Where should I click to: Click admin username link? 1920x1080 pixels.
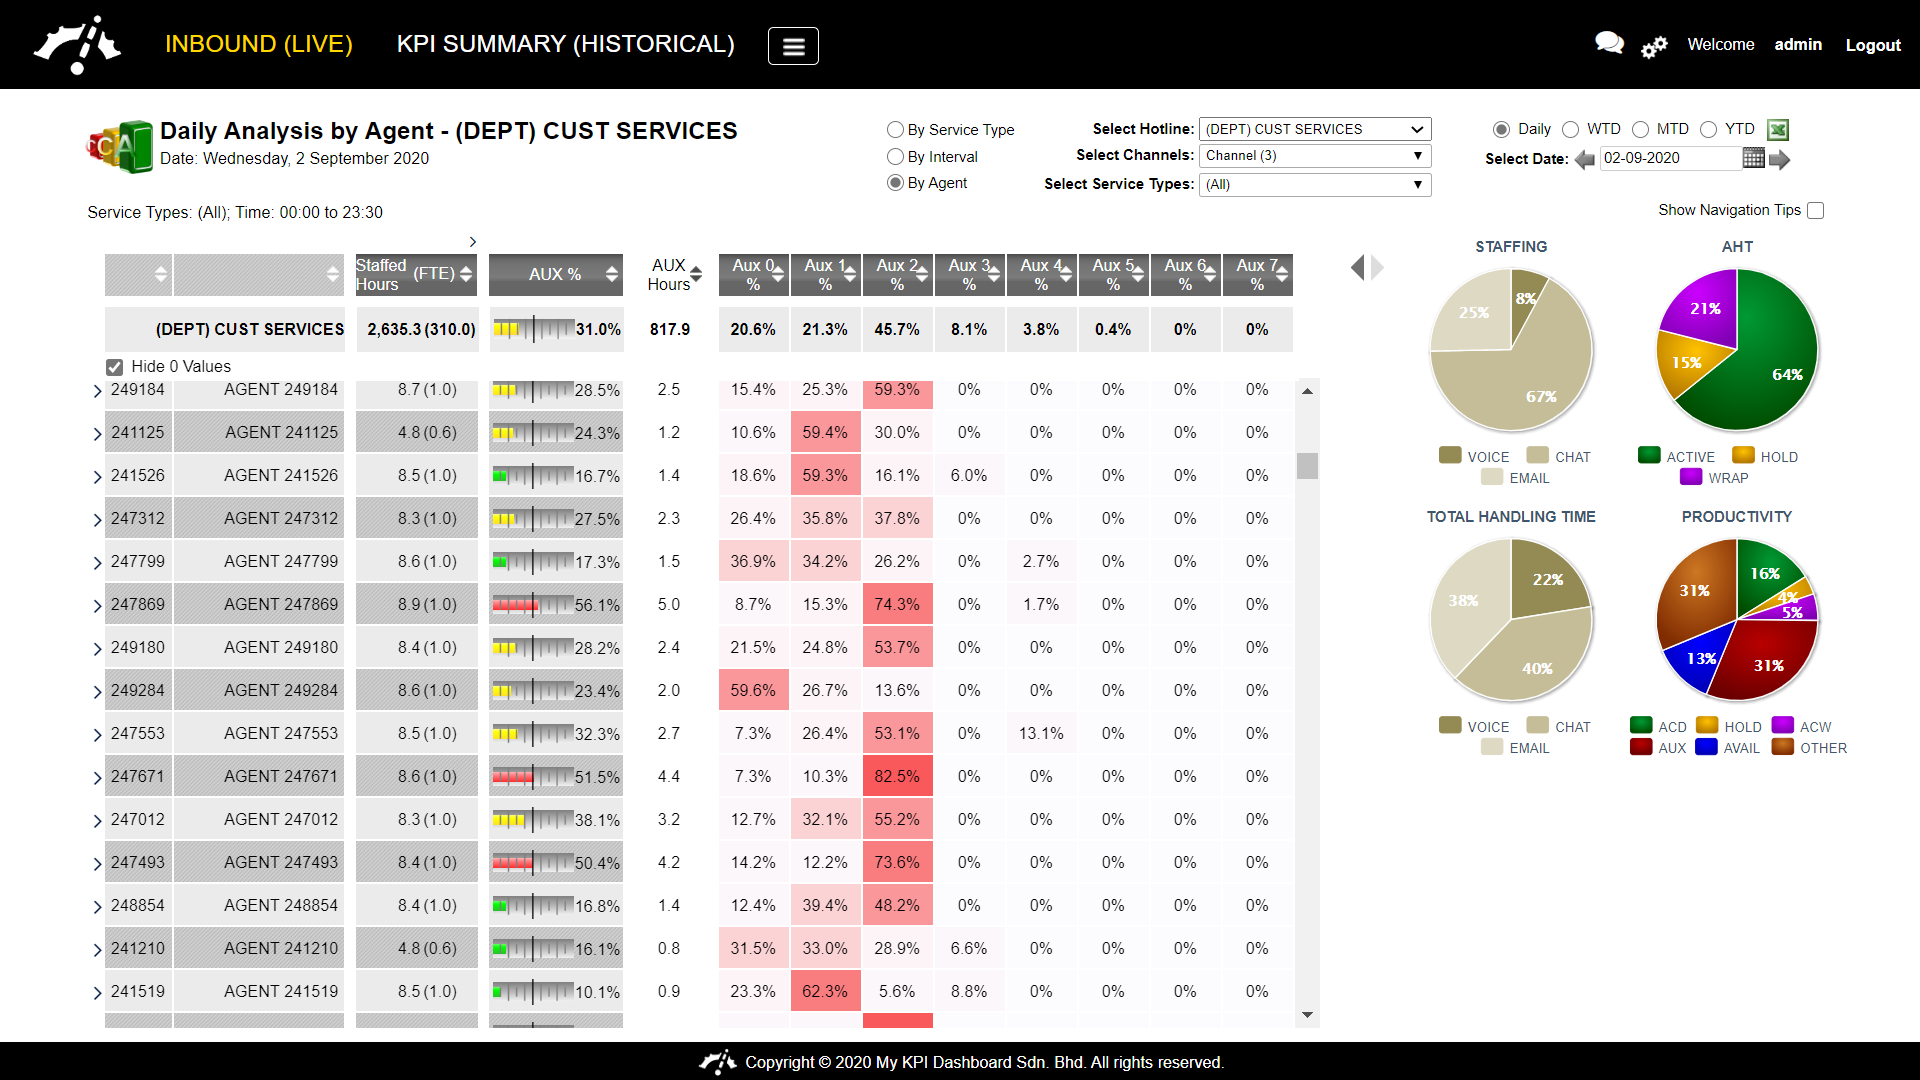[1798, 44]
